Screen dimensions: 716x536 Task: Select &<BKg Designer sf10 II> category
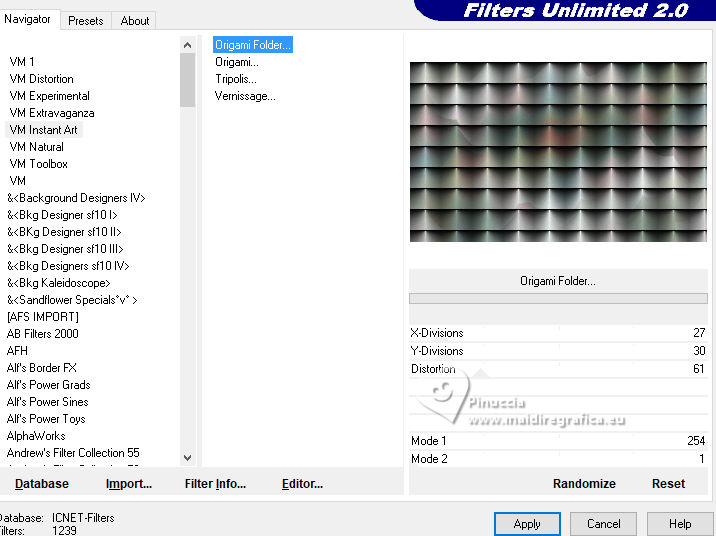(64, 232)
